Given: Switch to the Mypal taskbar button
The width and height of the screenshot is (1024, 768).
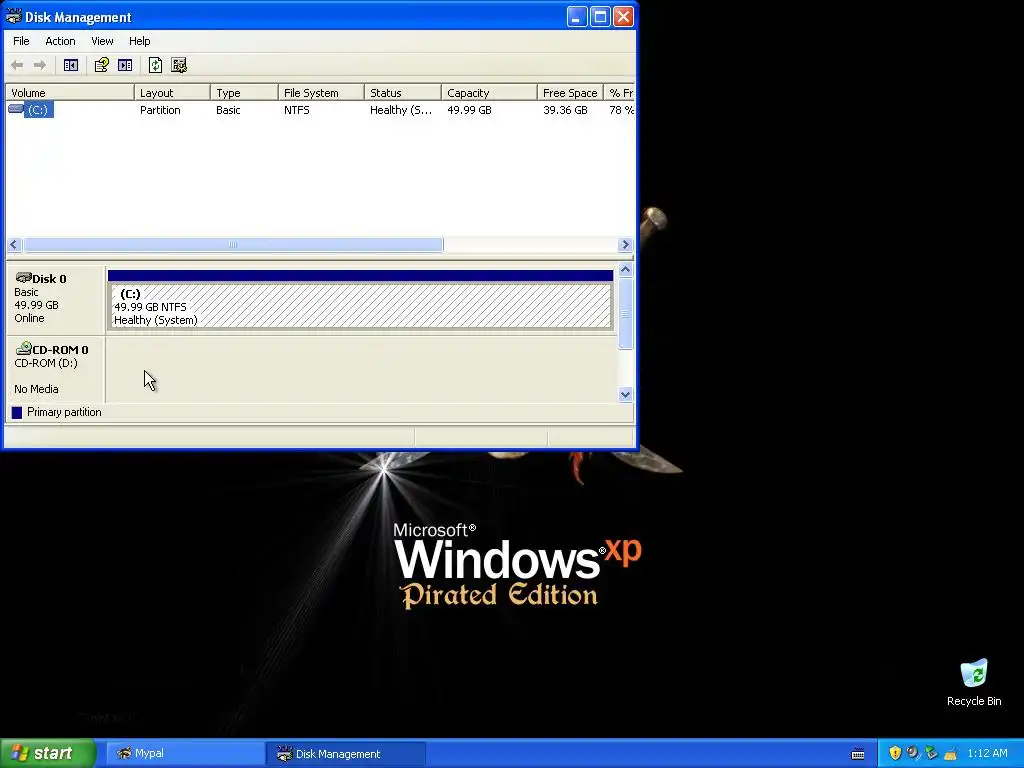Looking at the screenshot, I should [x=184, y=754].
